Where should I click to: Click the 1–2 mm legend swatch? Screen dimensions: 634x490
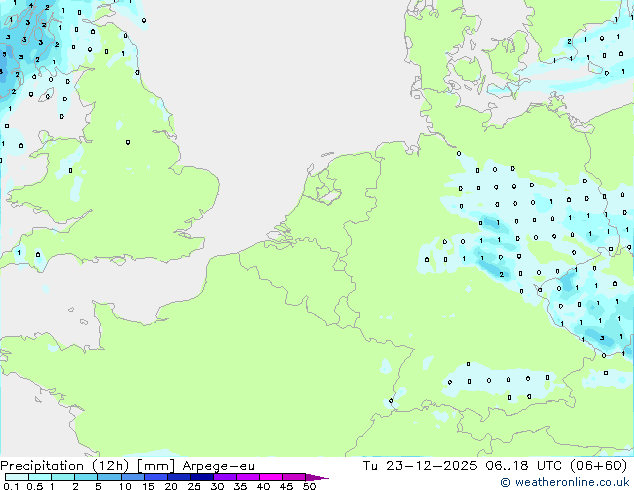pyautogui.click(x=63, y=477)
